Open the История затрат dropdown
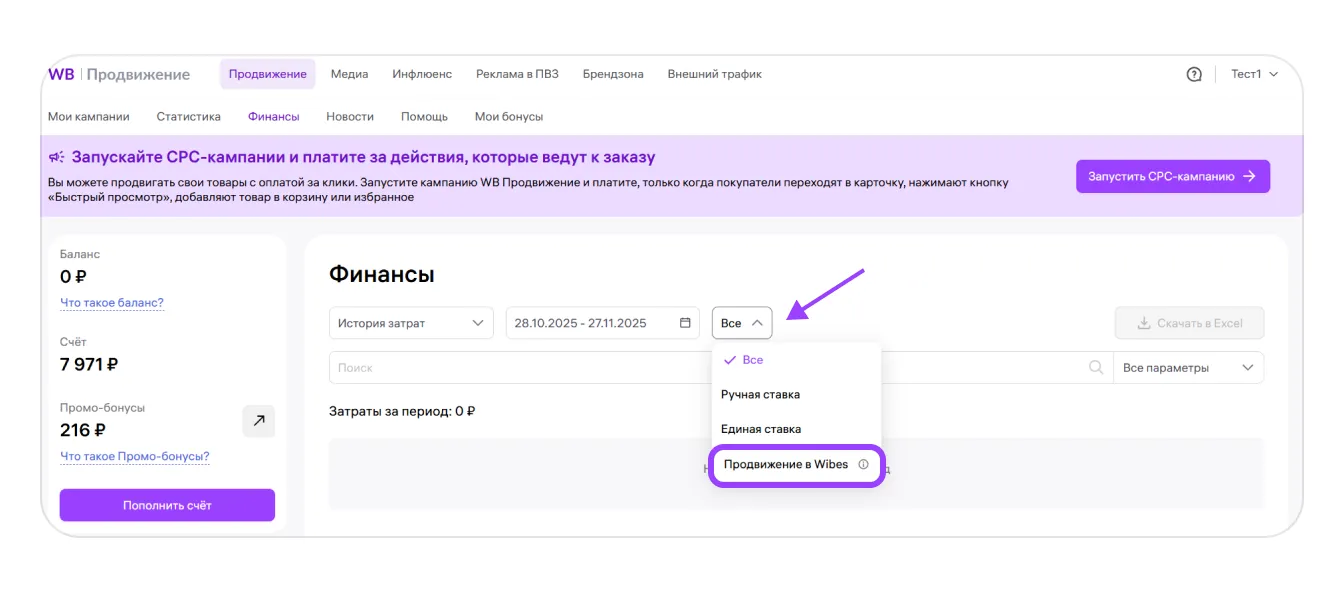 410,323
